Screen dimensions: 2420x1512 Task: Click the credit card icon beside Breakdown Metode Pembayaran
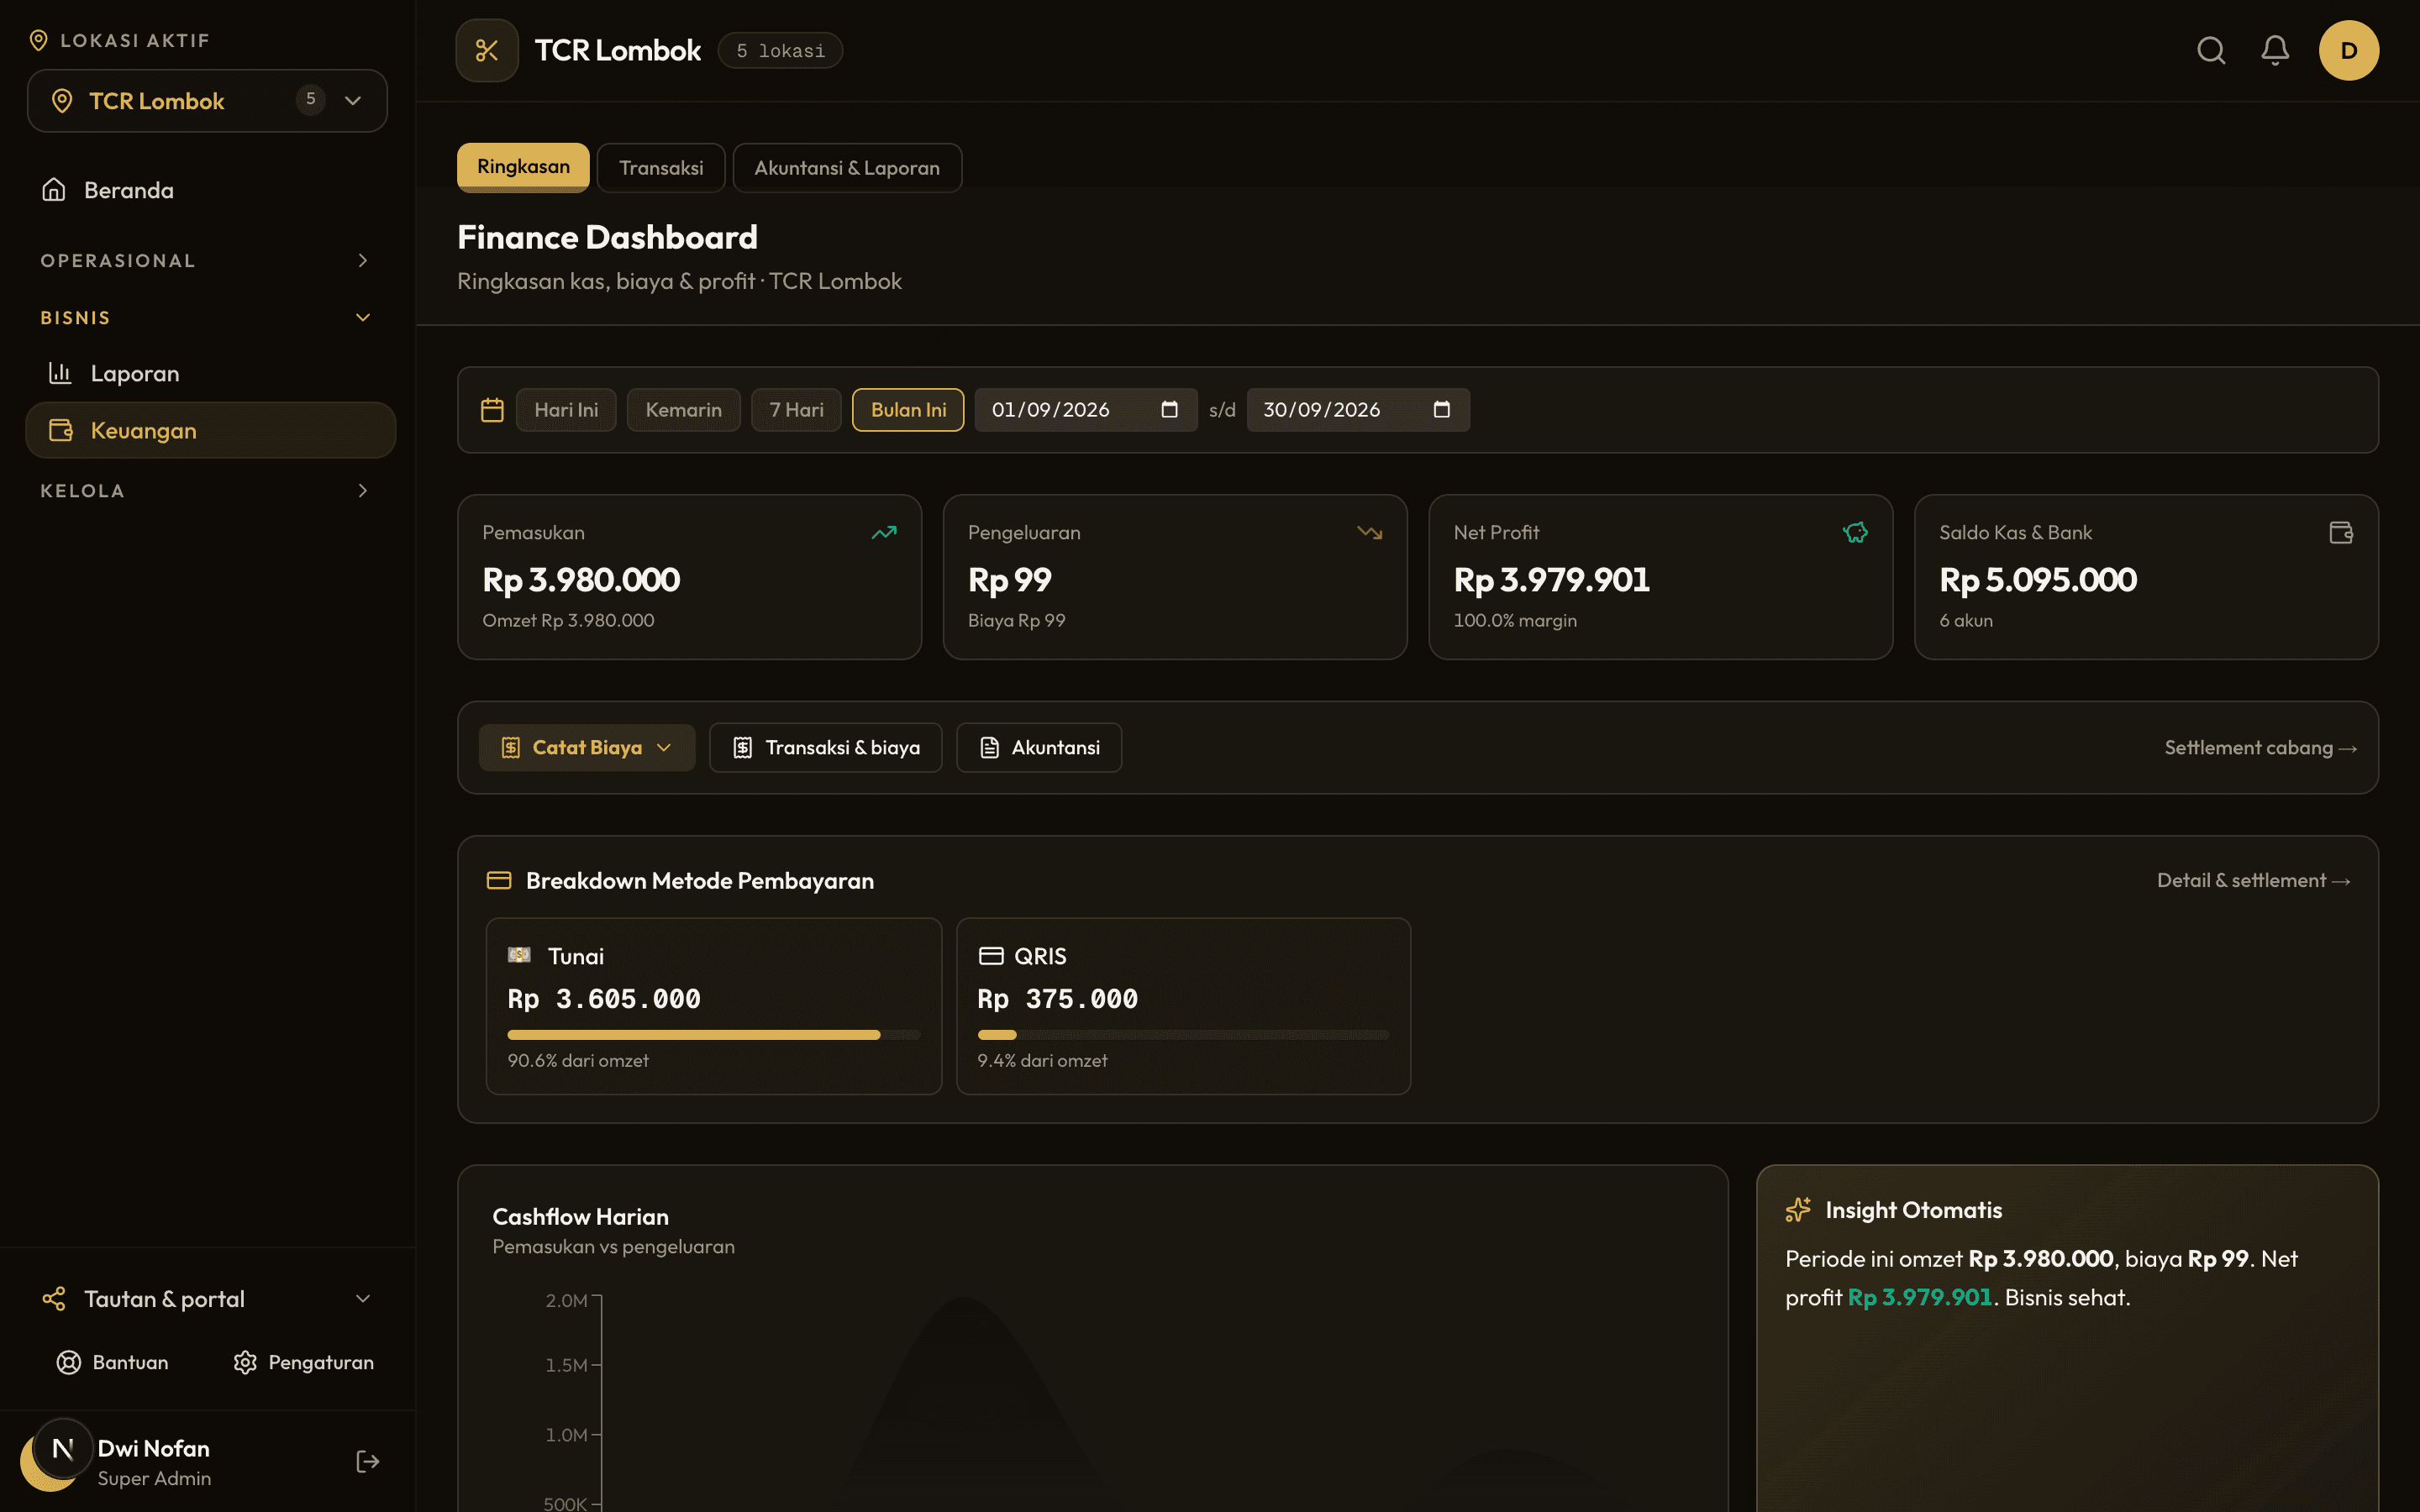(499, 880)
